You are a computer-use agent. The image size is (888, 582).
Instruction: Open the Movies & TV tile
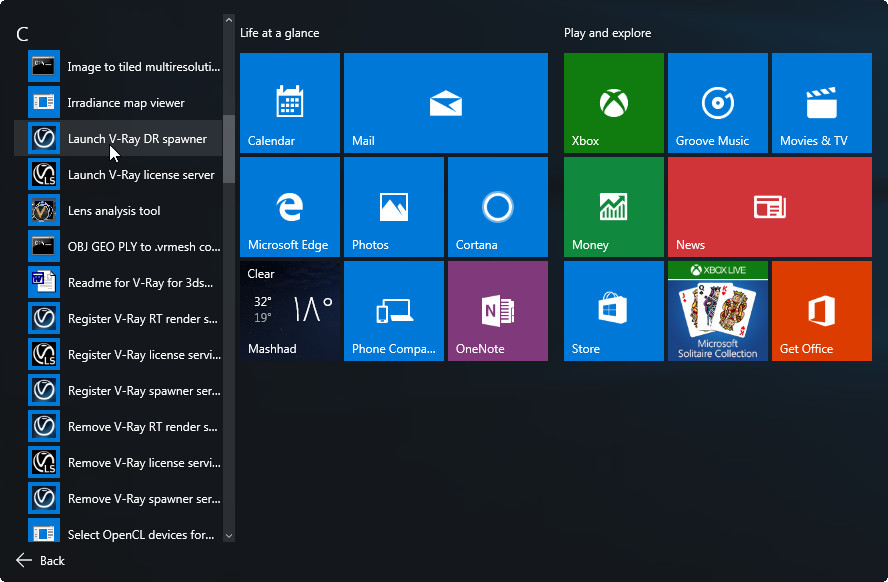pyautogui.click(x=822, y=103)
